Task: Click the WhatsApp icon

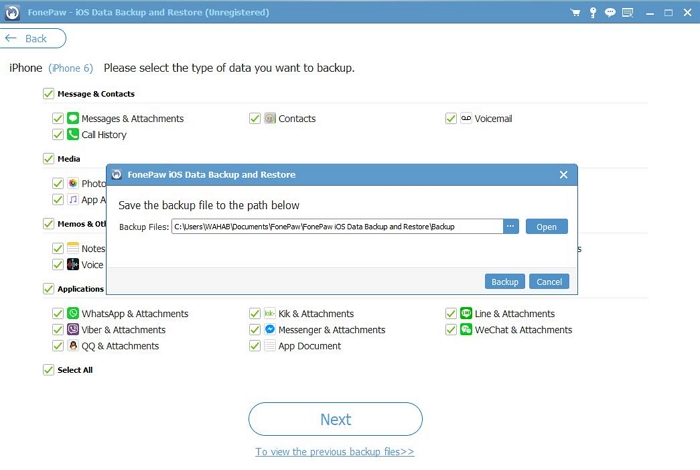Action: 73,313
